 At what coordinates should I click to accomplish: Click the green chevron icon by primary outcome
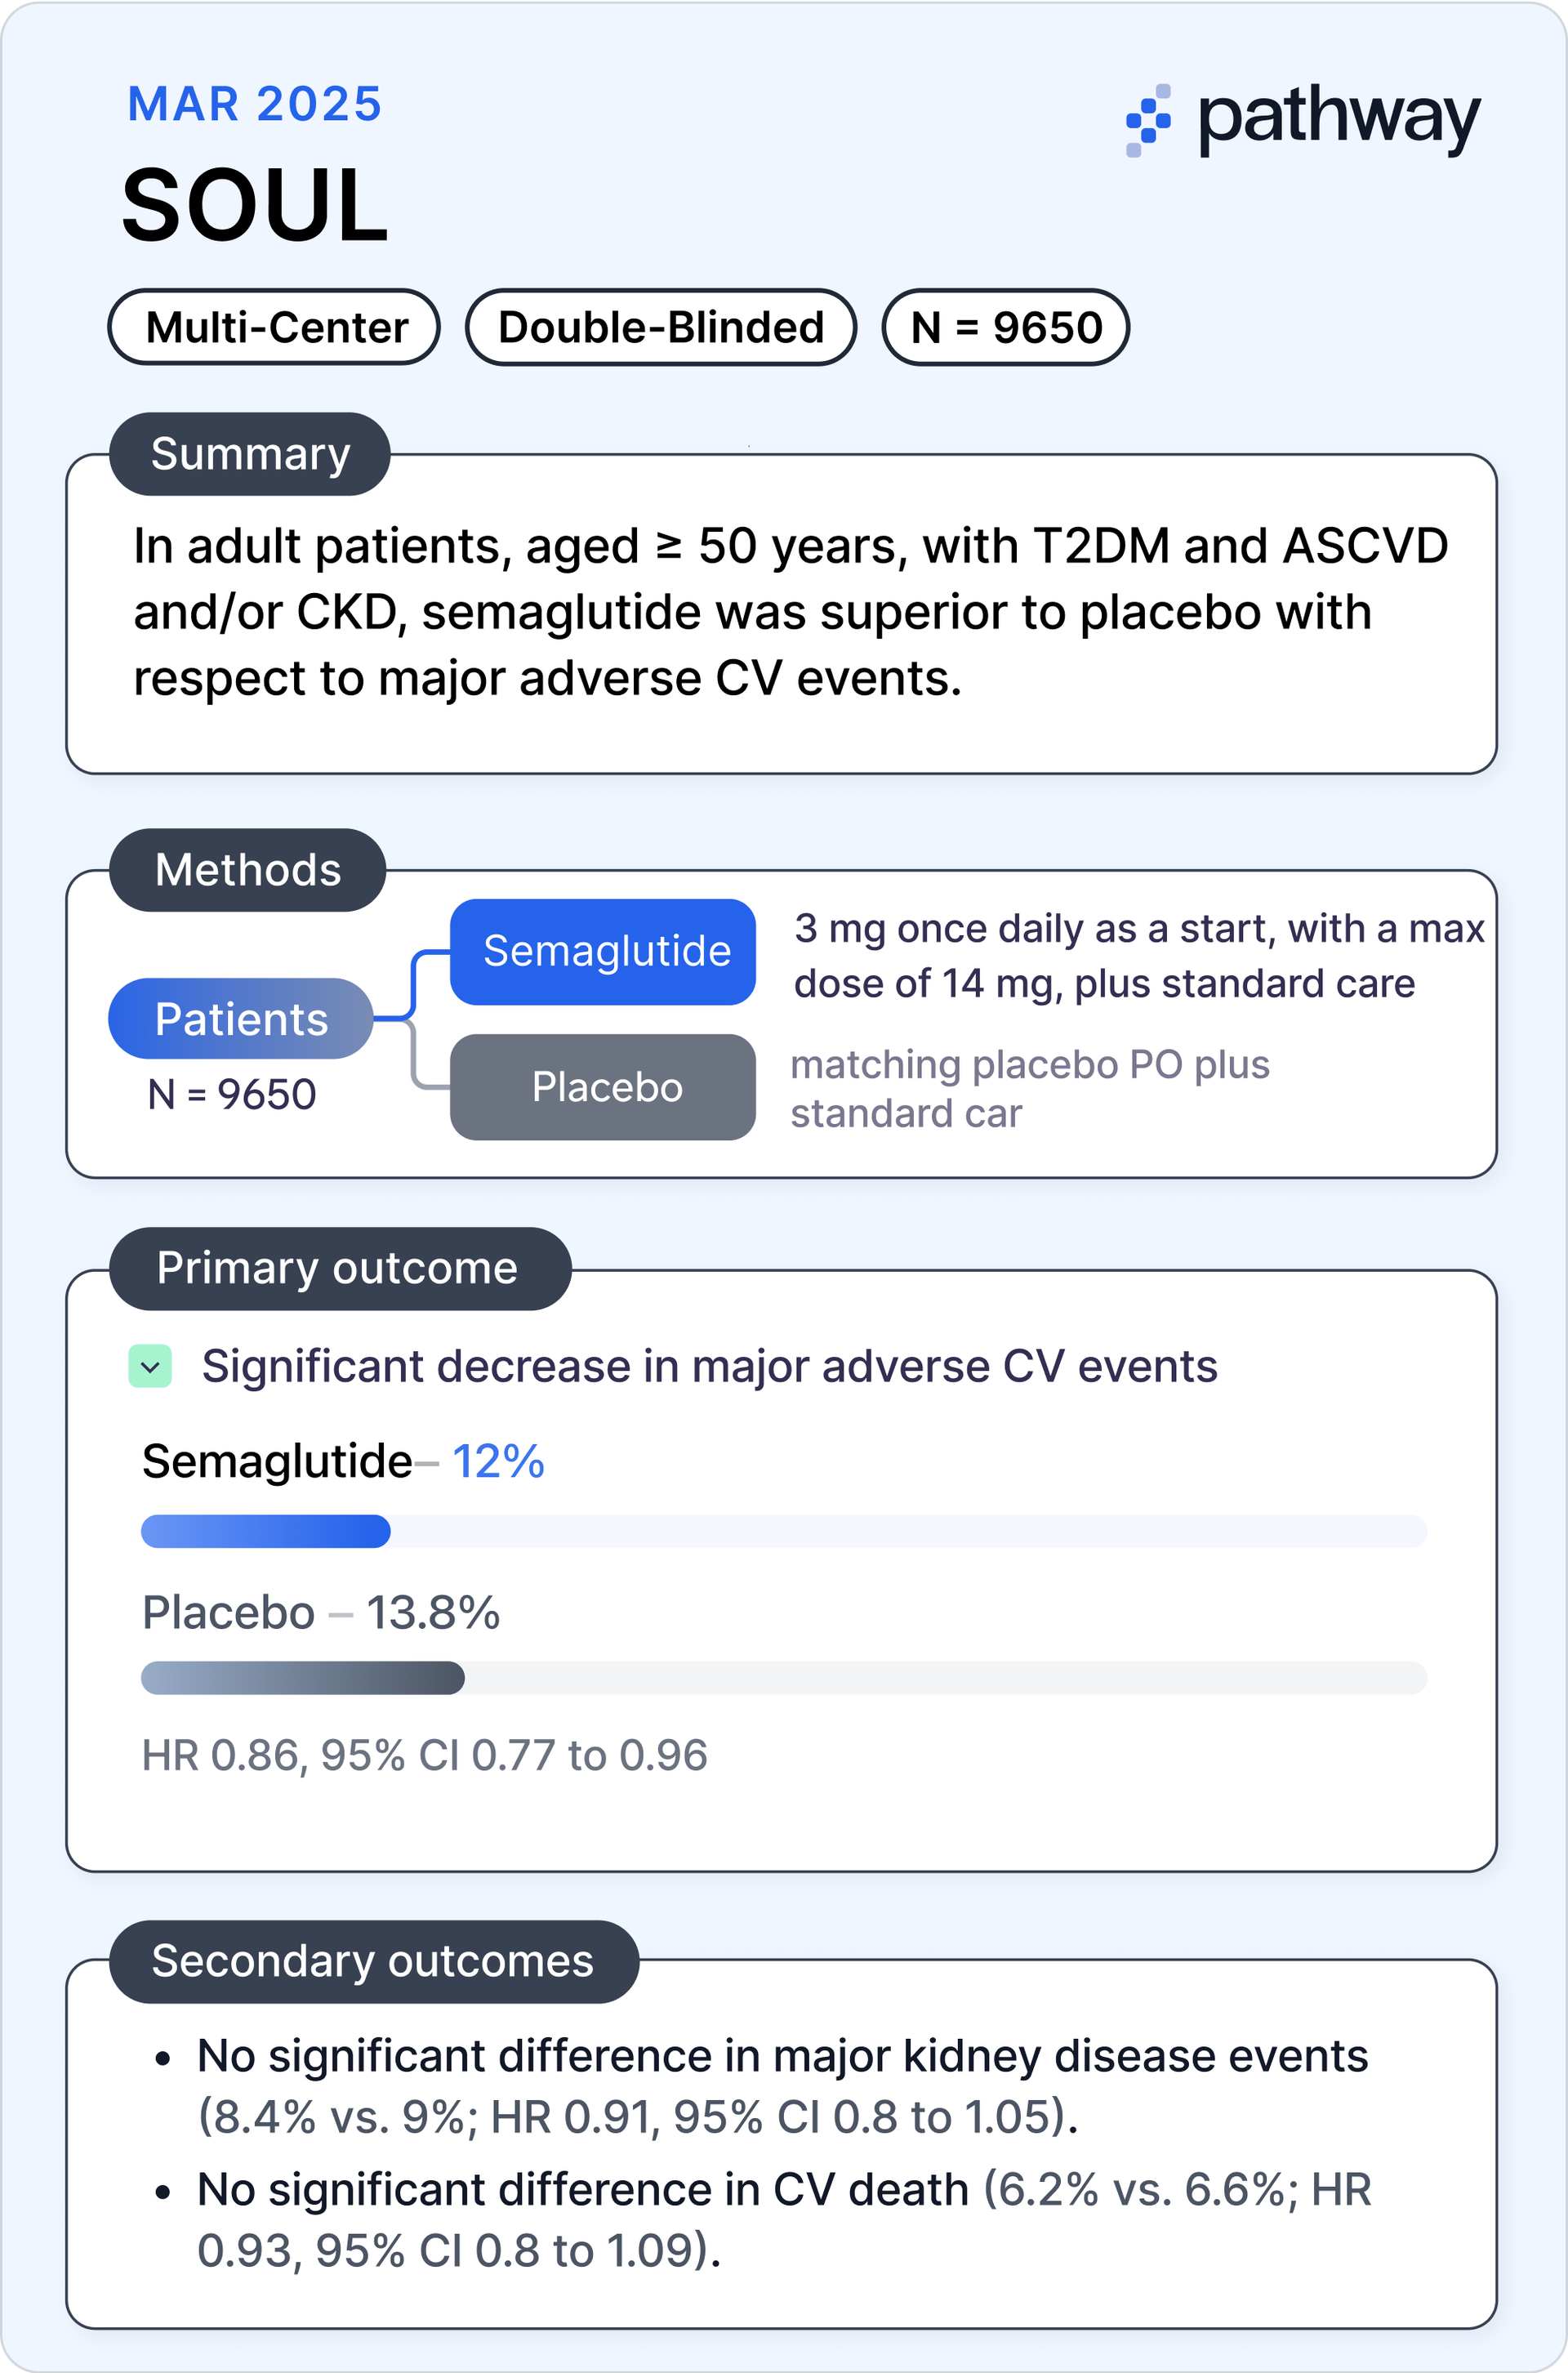coord(150,1367)
